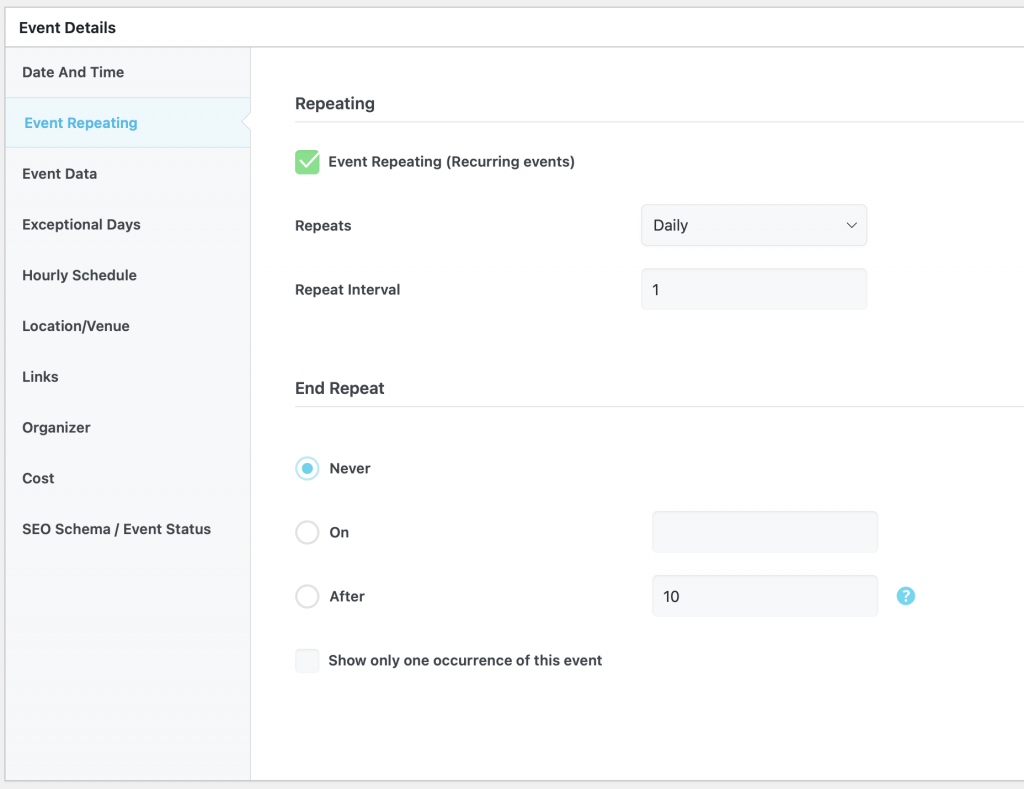
Task: Open the Location/Venue settings tab
Action: coord(76,326)
